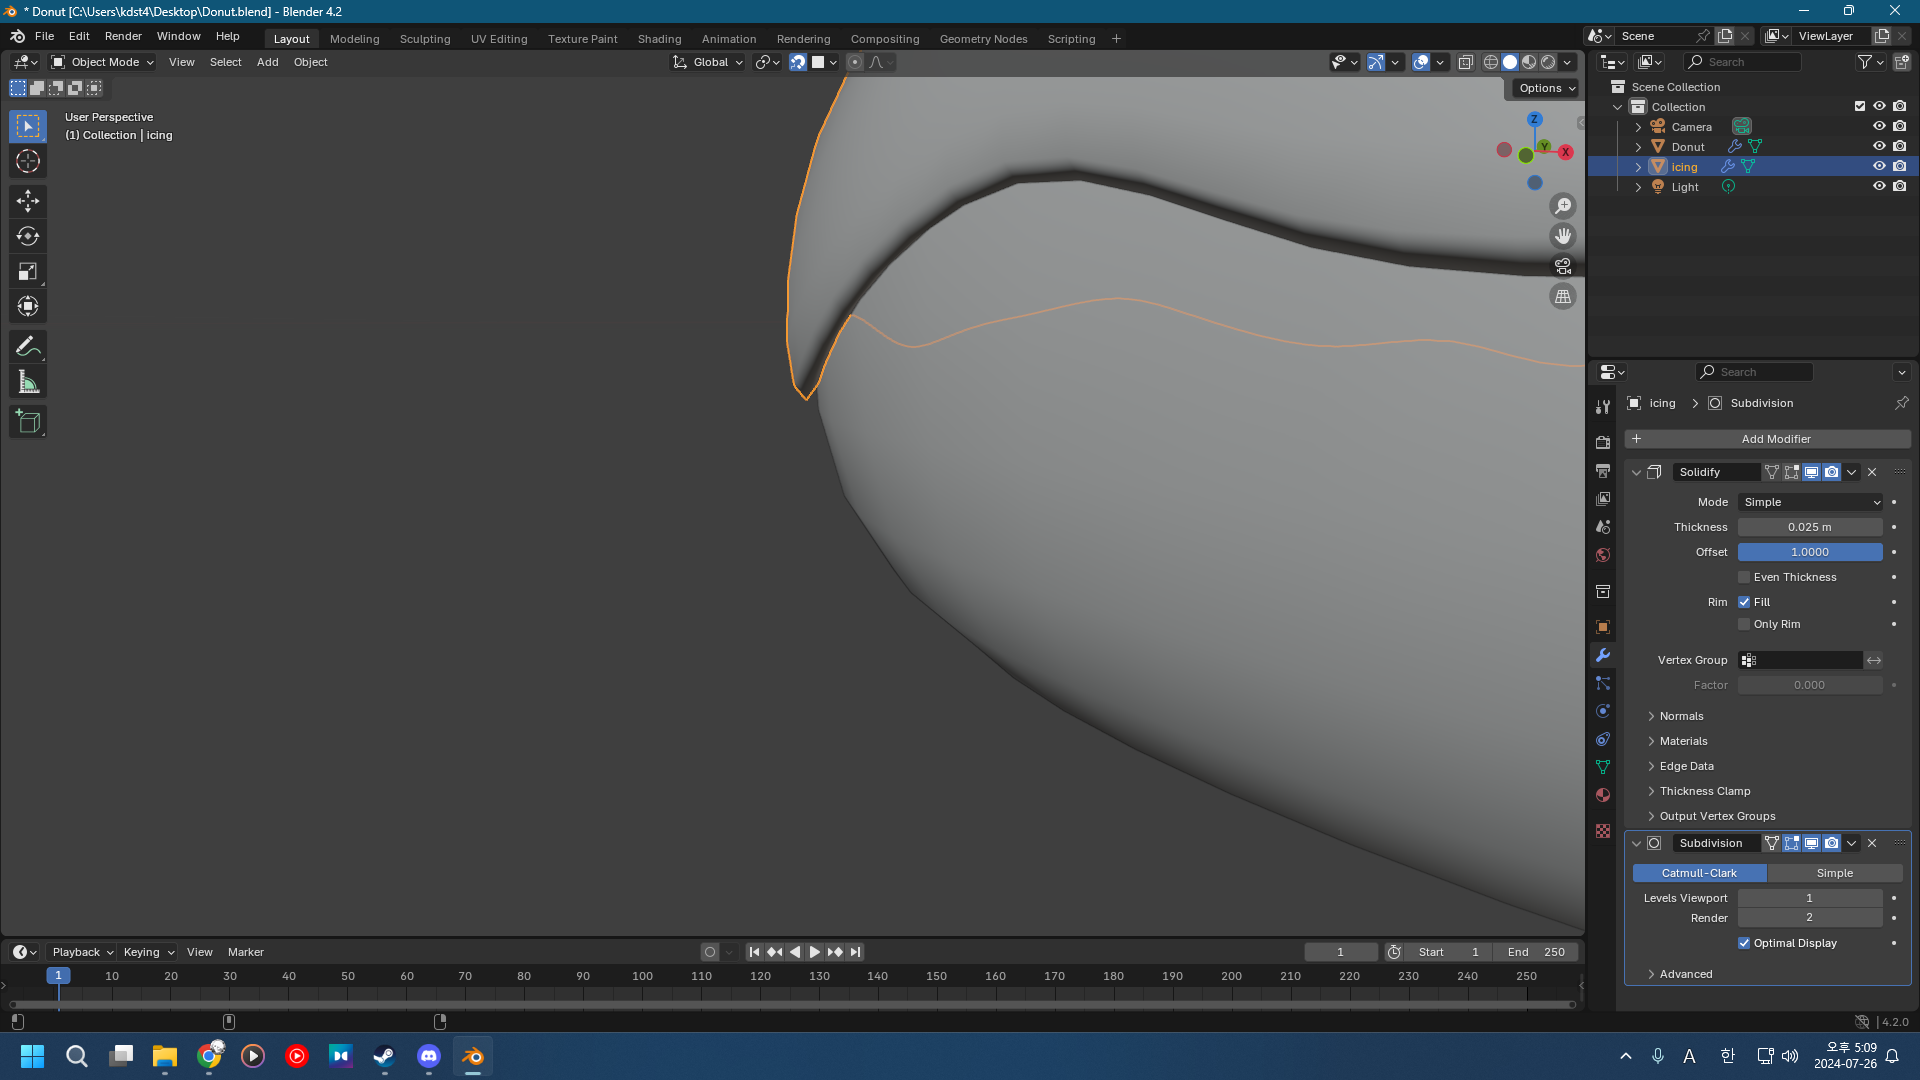Activate the Add Cube tool
Image resolution: width=1920 pixels, height=1080 pixels.
[28, 422]
